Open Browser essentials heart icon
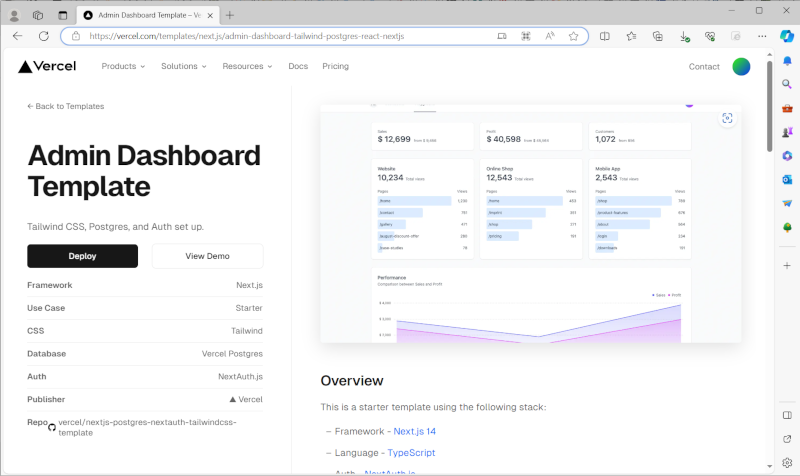The image size is (800, 476). click(710, 36)
